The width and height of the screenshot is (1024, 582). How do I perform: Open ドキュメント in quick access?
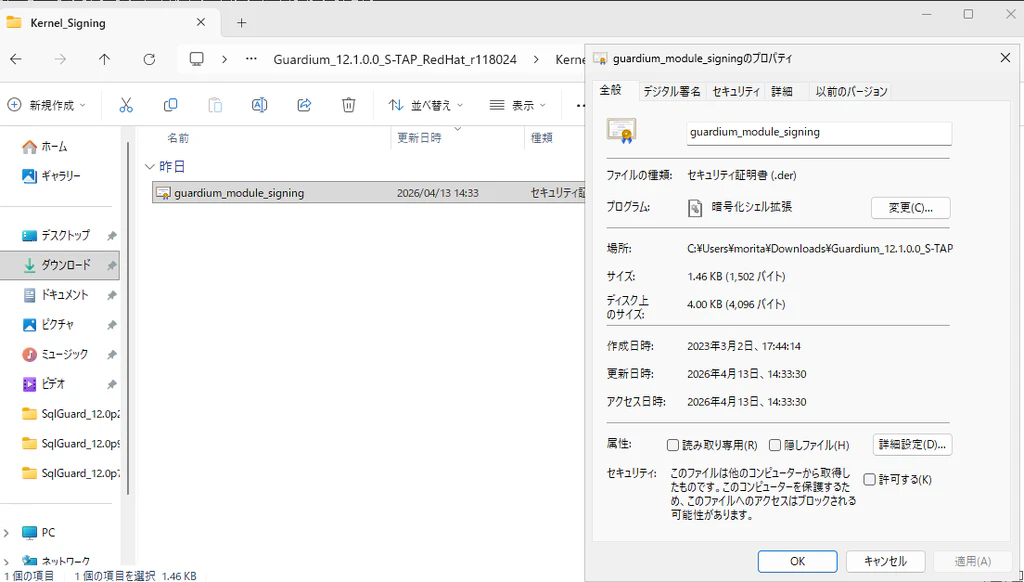55,295
